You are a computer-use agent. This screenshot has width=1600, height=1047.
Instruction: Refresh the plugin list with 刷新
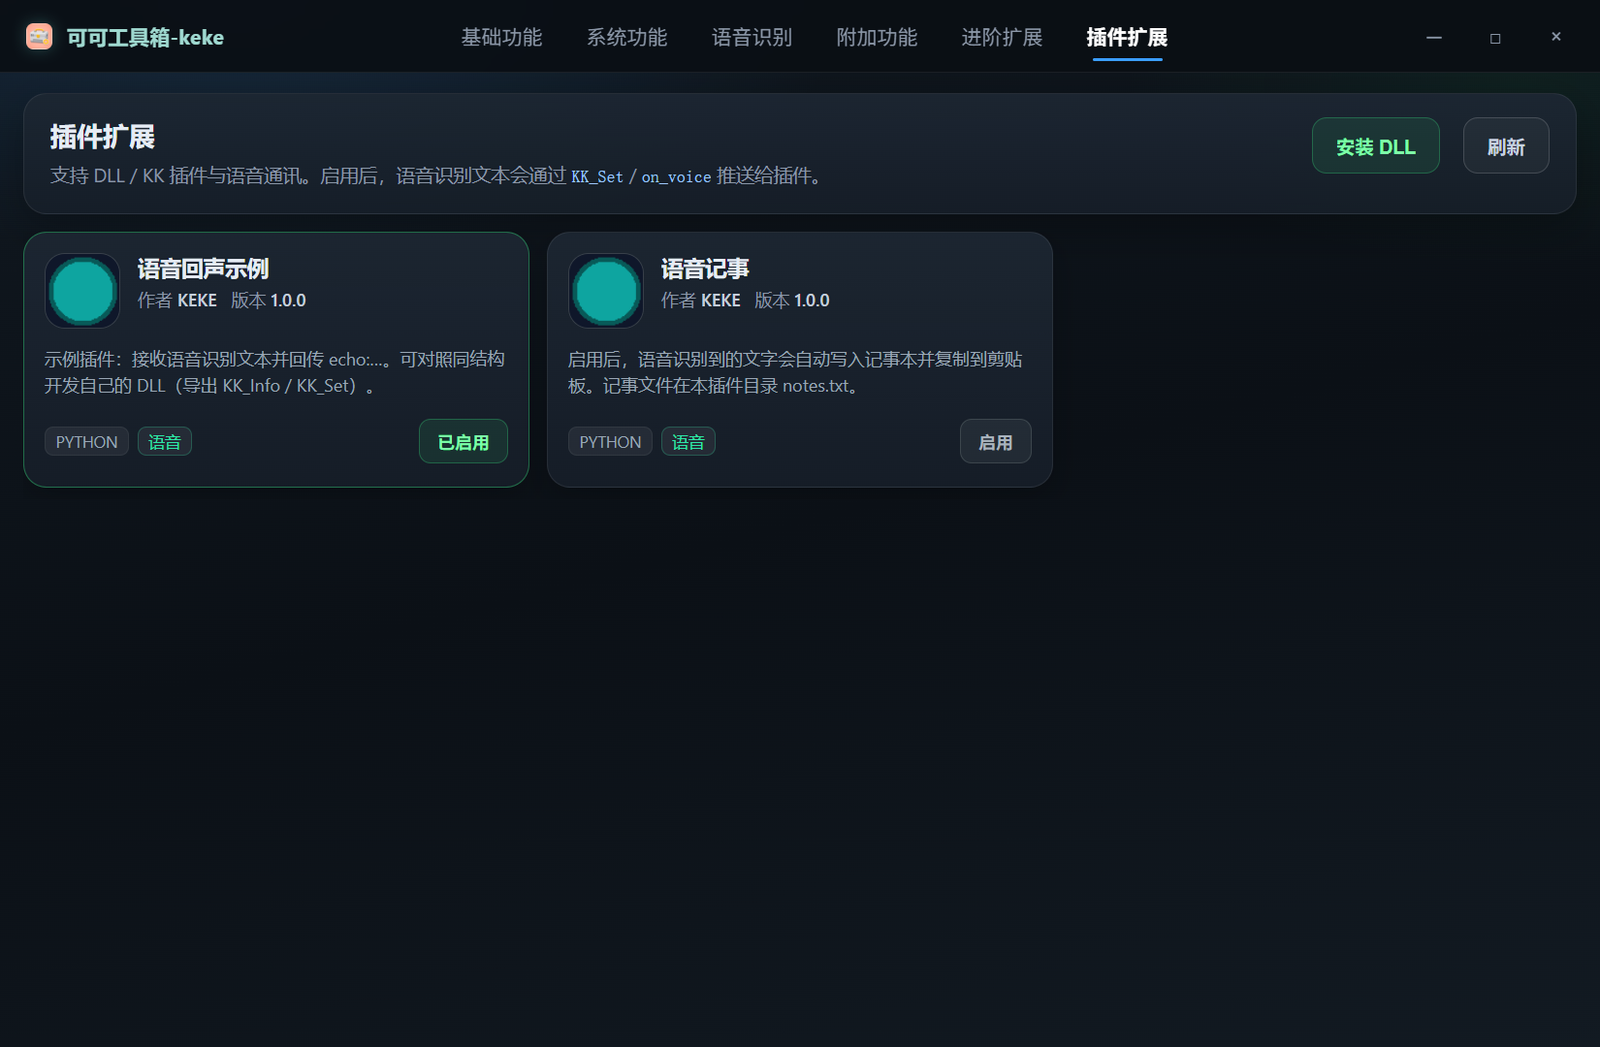click(1506, 146)
